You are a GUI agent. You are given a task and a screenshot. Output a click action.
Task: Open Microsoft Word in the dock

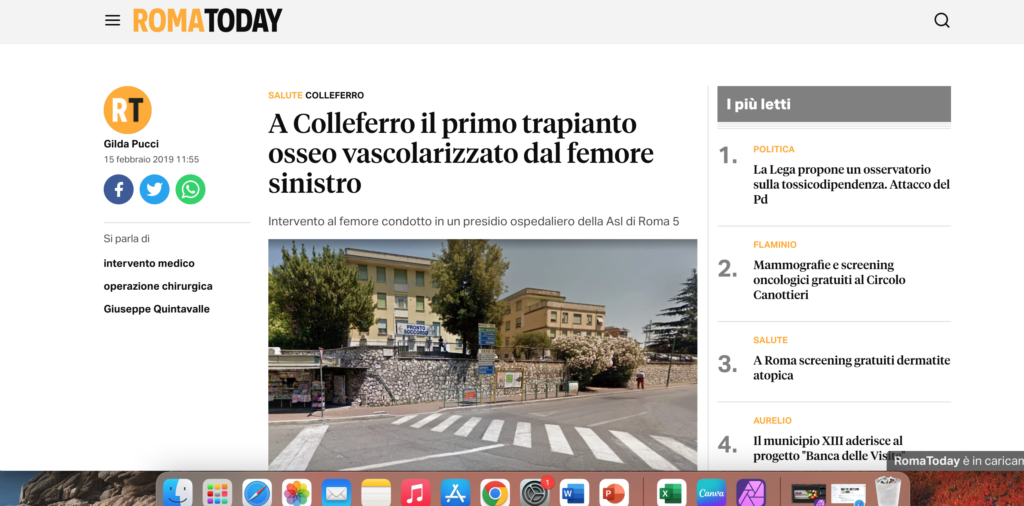[574, 493]
